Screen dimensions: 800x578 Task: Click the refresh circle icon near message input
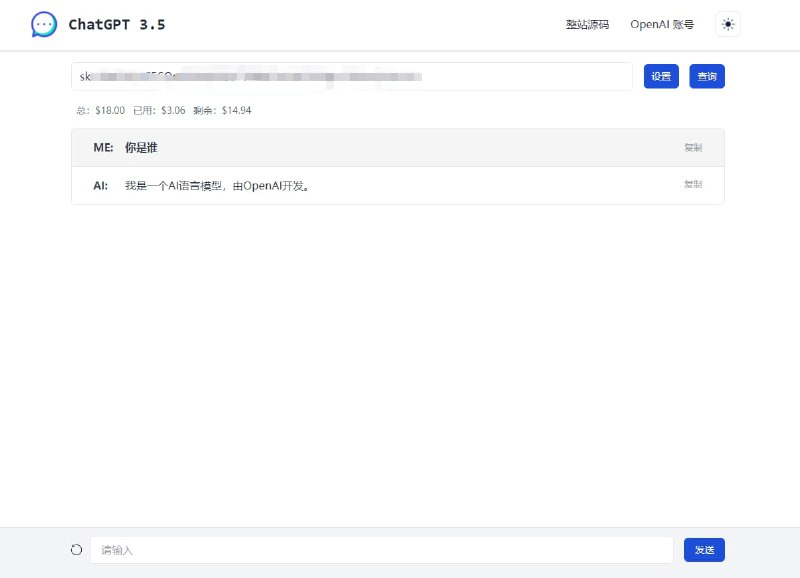(76, 549)
